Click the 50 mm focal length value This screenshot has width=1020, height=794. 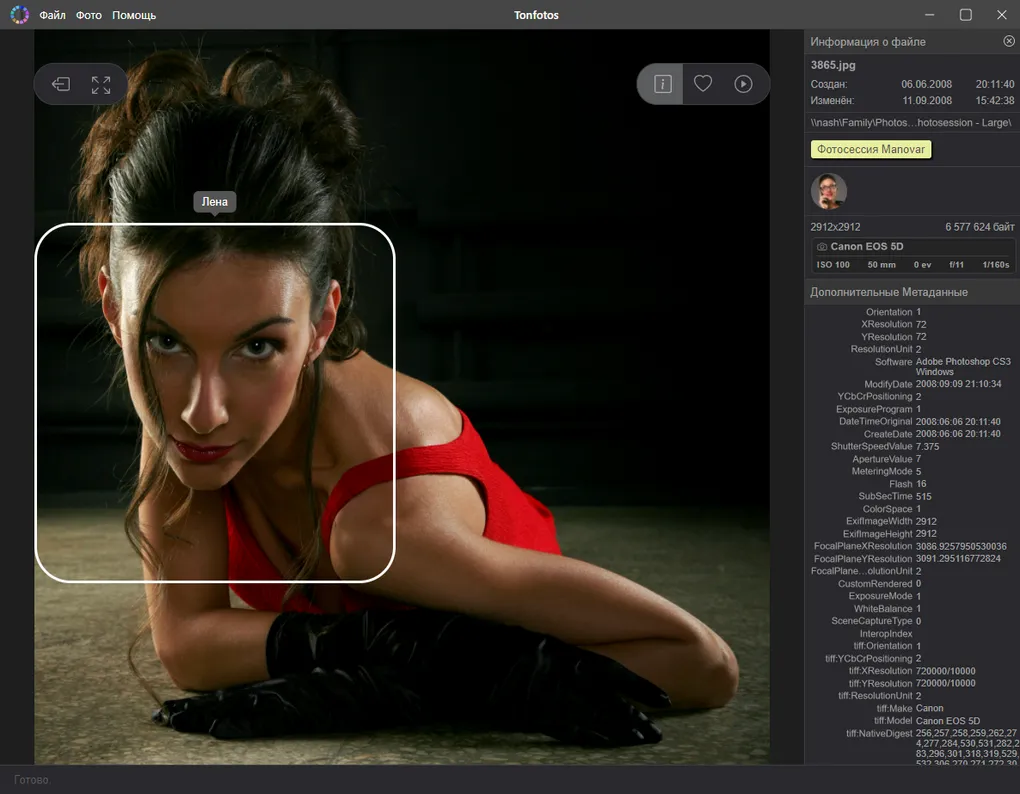(x=881, y=265)
